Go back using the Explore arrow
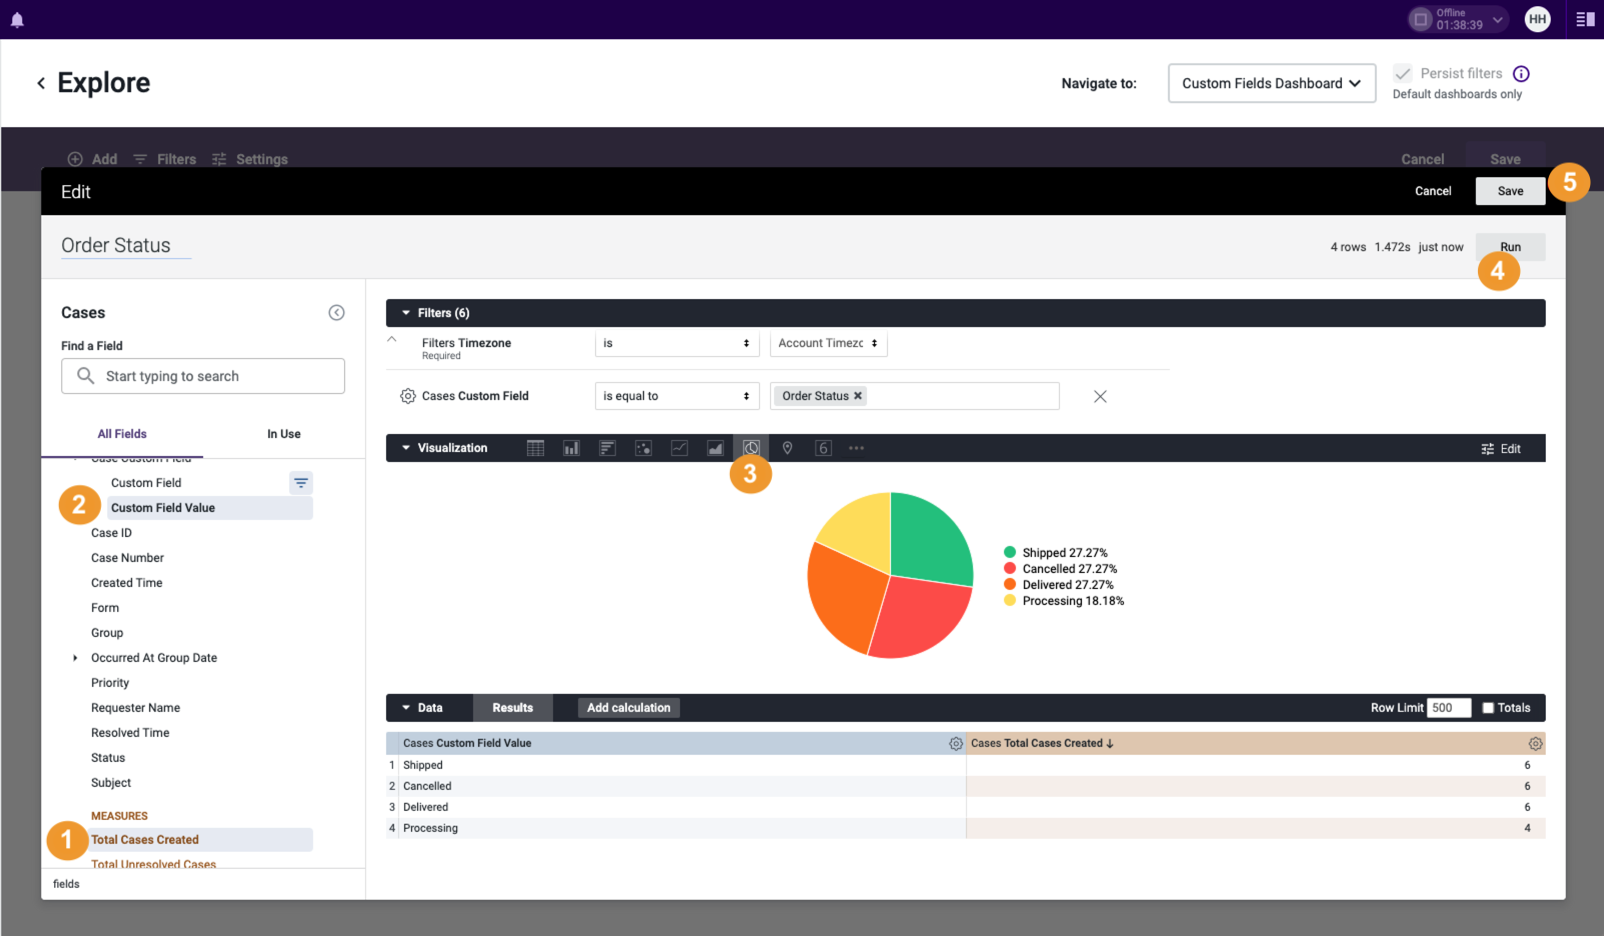Viewport: 1604px width, 936px height. pos(41,83)
